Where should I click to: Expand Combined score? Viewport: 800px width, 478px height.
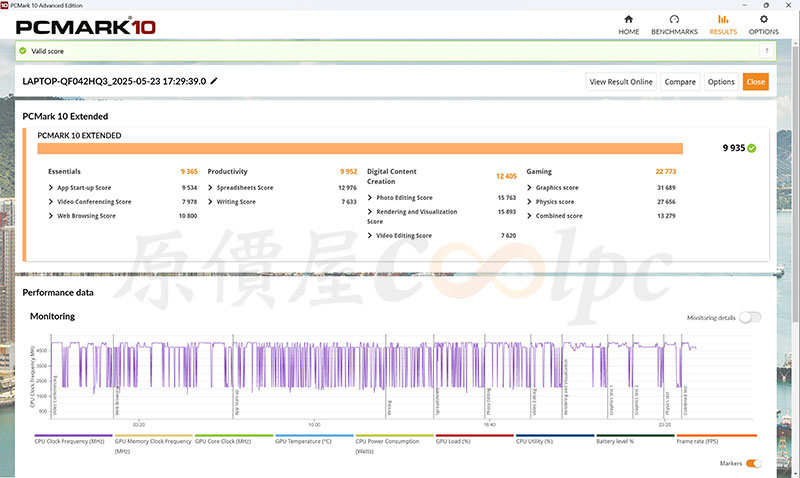coord(529,216)
